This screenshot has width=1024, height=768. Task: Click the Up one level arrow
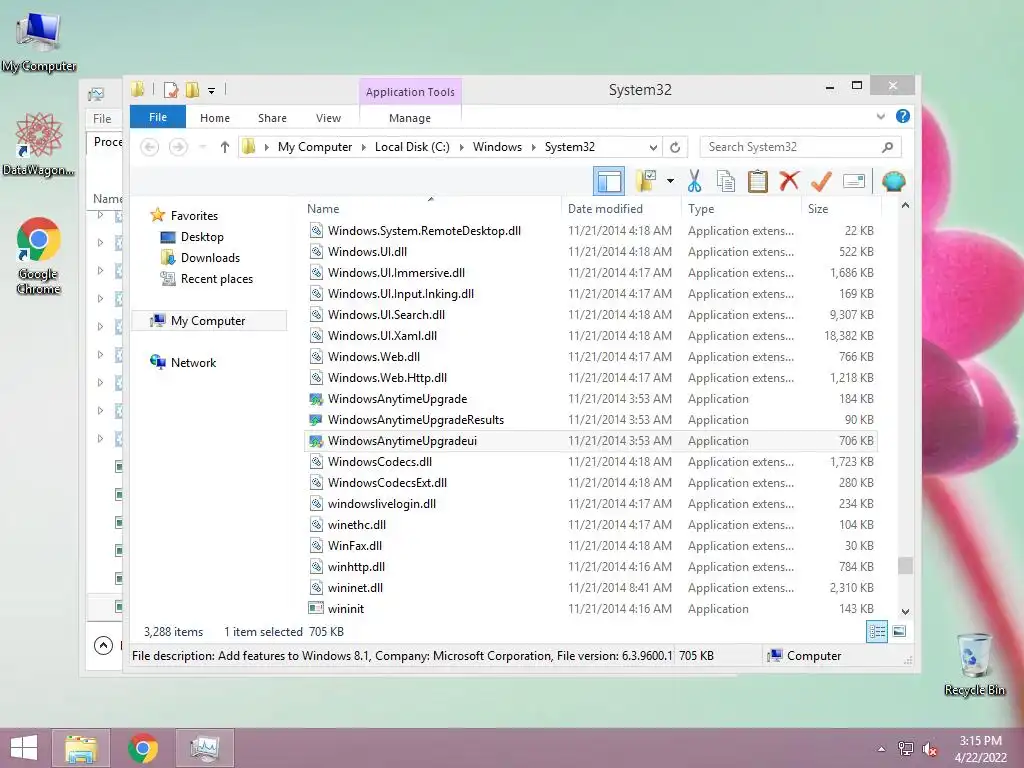pyautogui.click(x=225, y=147)
